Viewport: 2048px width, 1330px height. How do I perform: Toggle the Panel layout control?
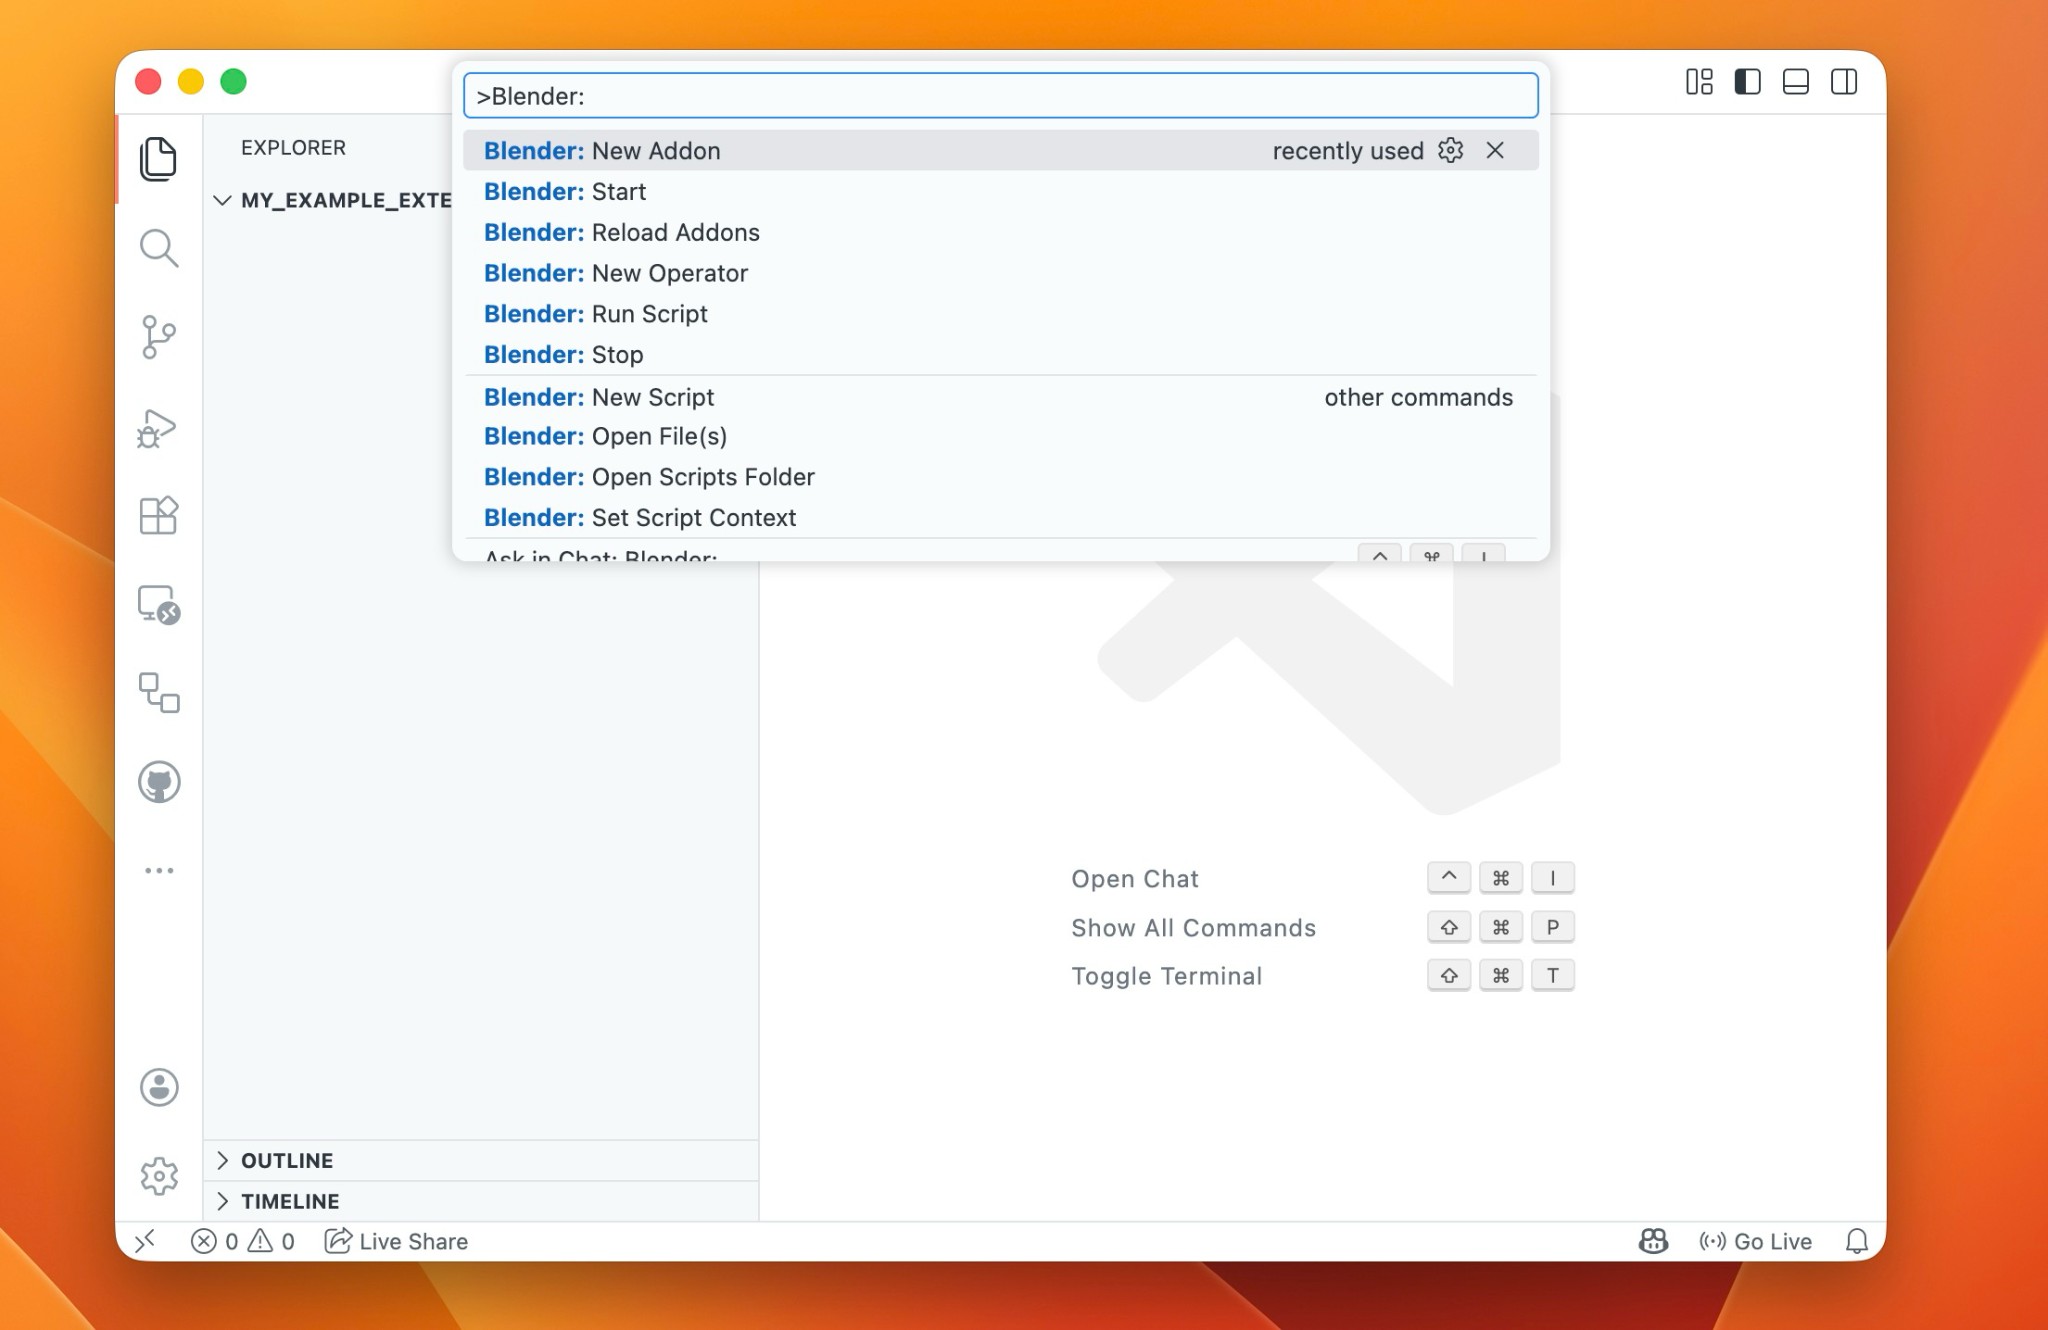click(x=1795, y=83)
